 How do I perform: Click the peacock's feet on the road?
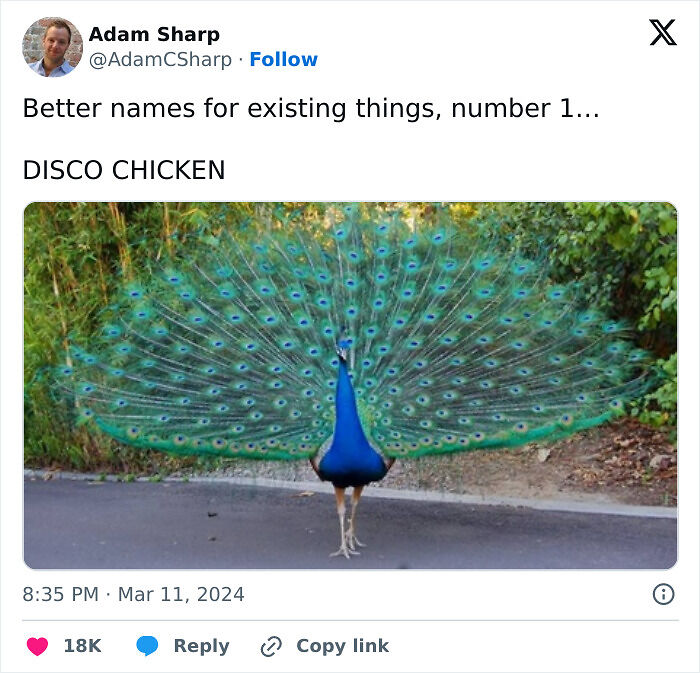pyautogui.click(x=348, y=542)
